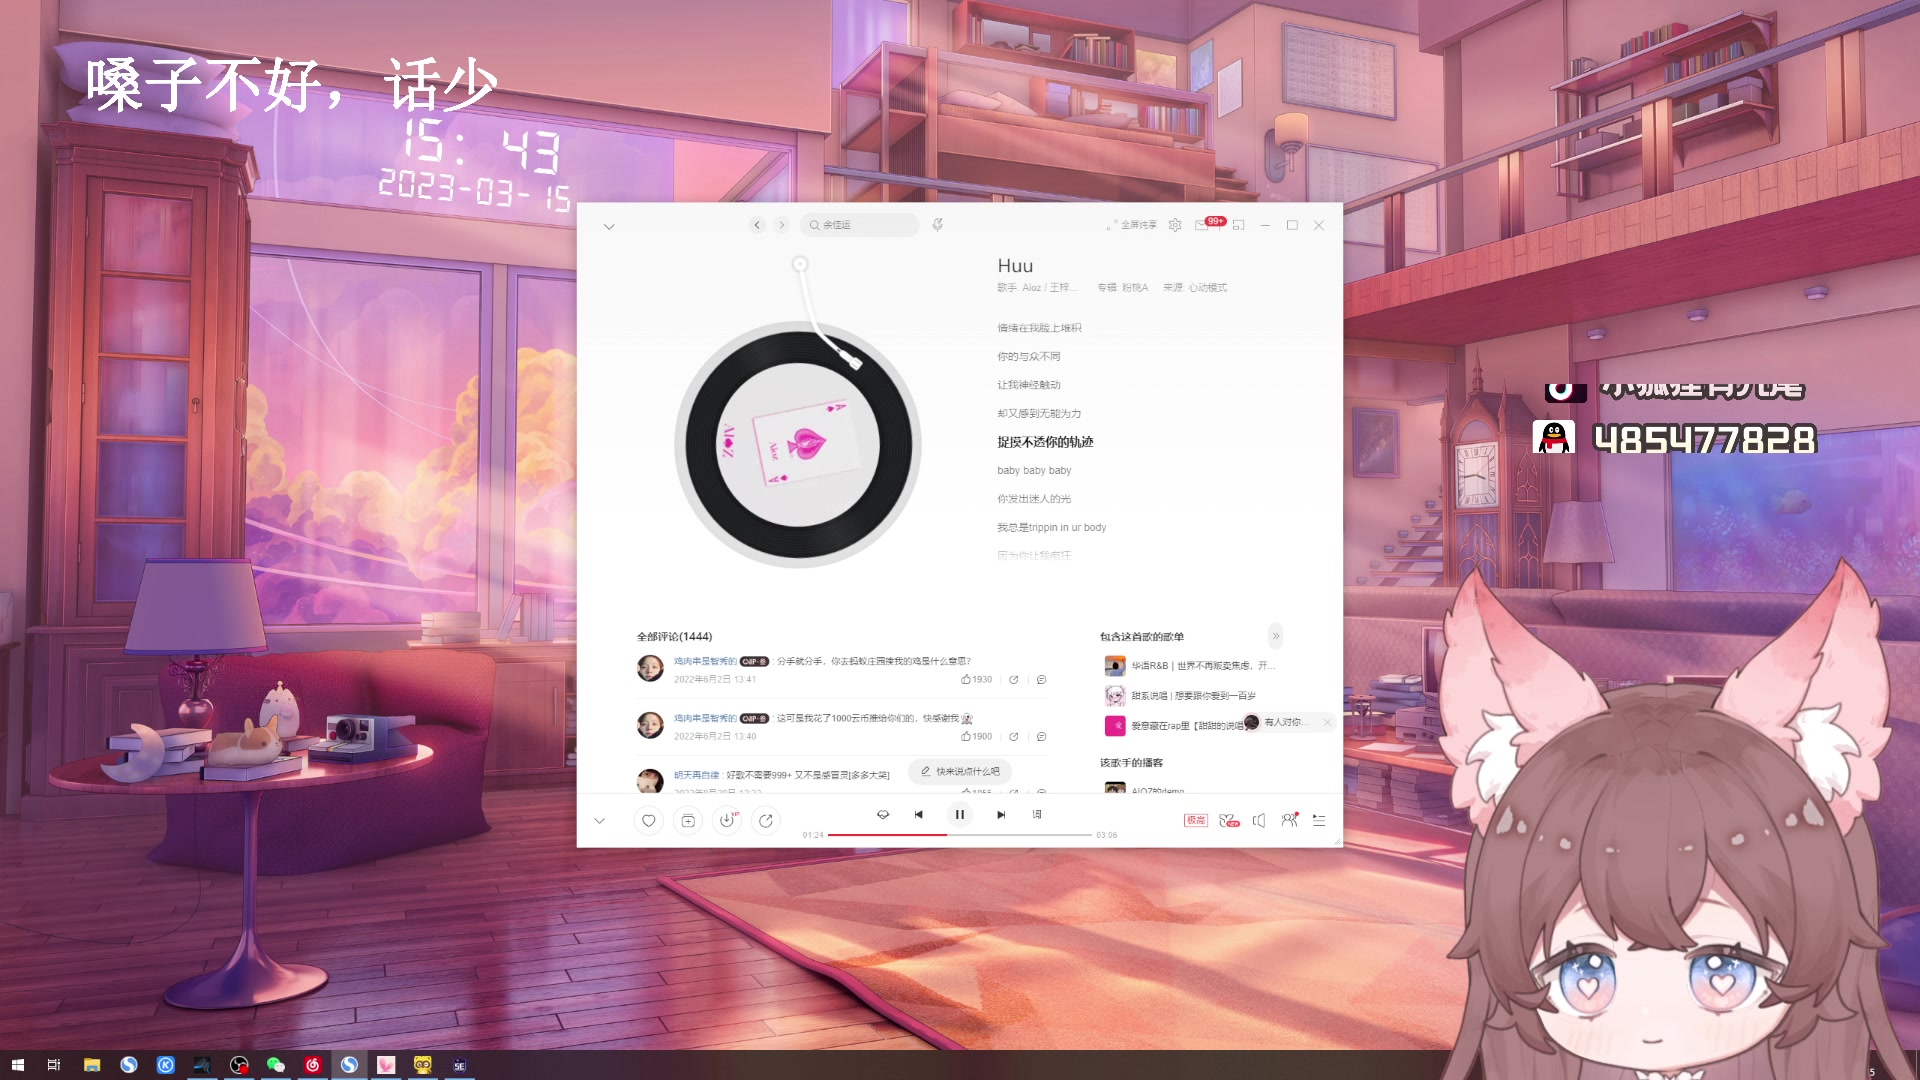Open the blue K app on taskbar

(166, 1065)
